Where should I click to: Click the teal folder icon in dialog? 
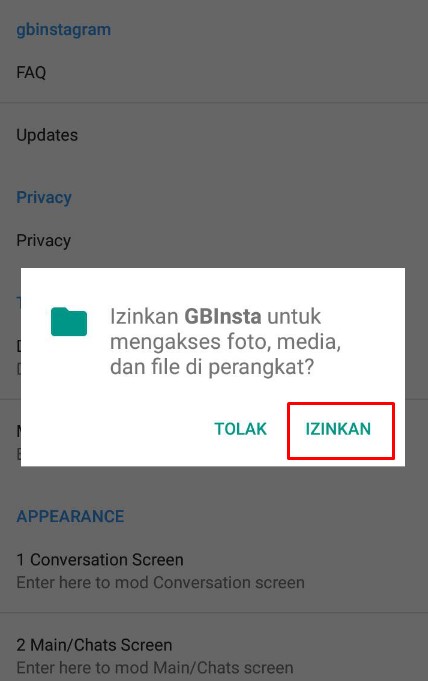point(69,322)
